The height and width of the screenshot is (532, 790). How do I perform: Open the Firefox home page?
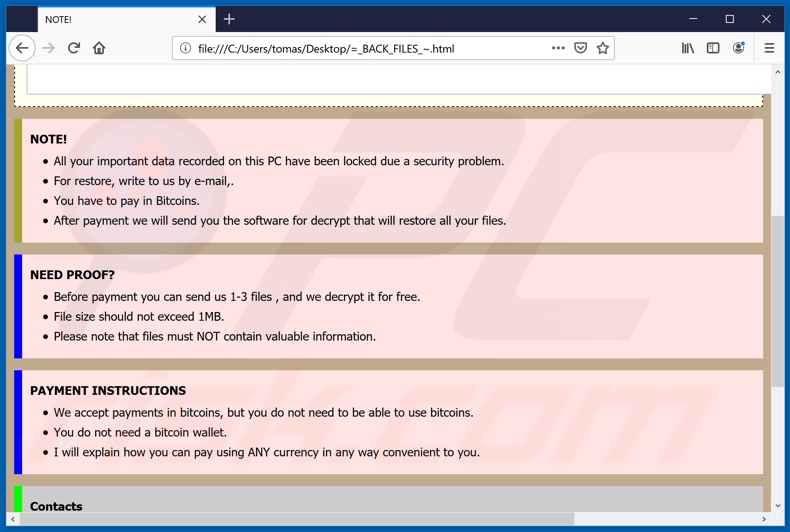[99, 48]
